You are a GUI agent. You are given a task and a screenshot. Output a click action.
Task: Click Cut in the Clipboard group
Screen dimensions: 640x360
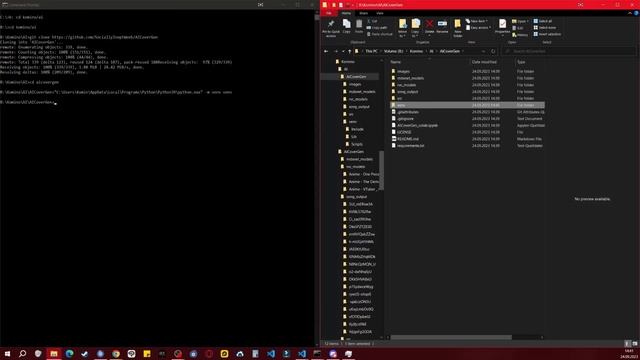pyautogui.click(x=372, y=21)
